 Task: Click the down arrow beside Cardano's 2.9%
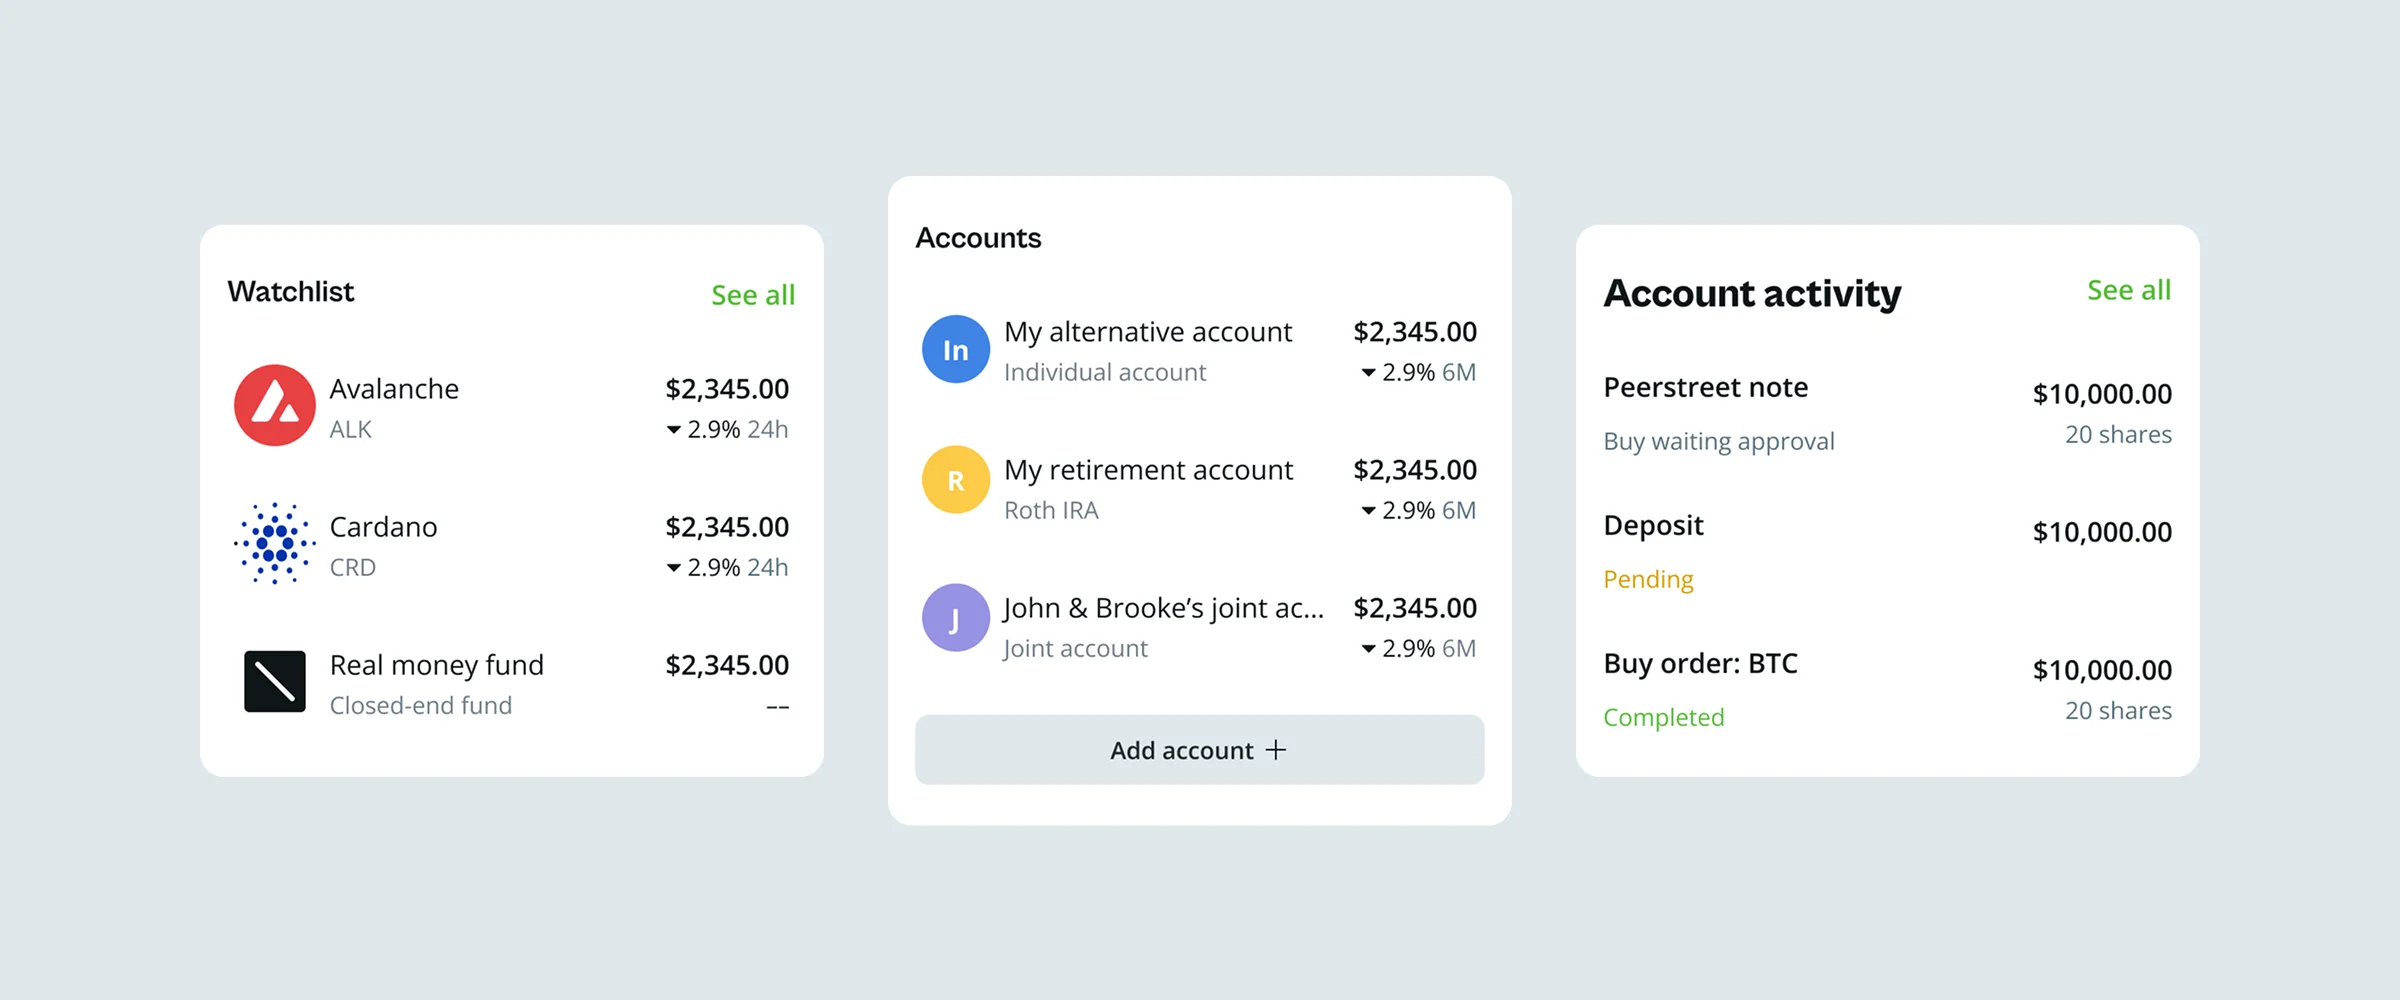(674, 568)
